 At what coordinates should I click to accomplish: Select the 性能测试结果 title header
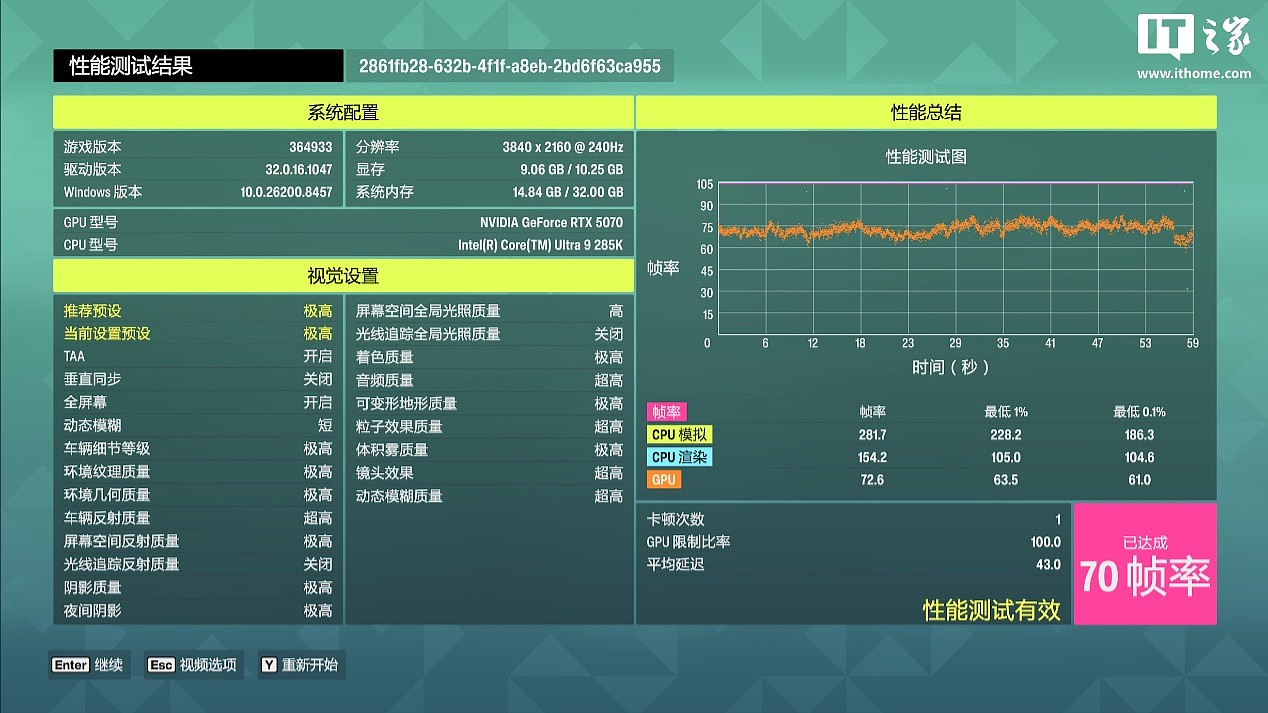[198, 66]
